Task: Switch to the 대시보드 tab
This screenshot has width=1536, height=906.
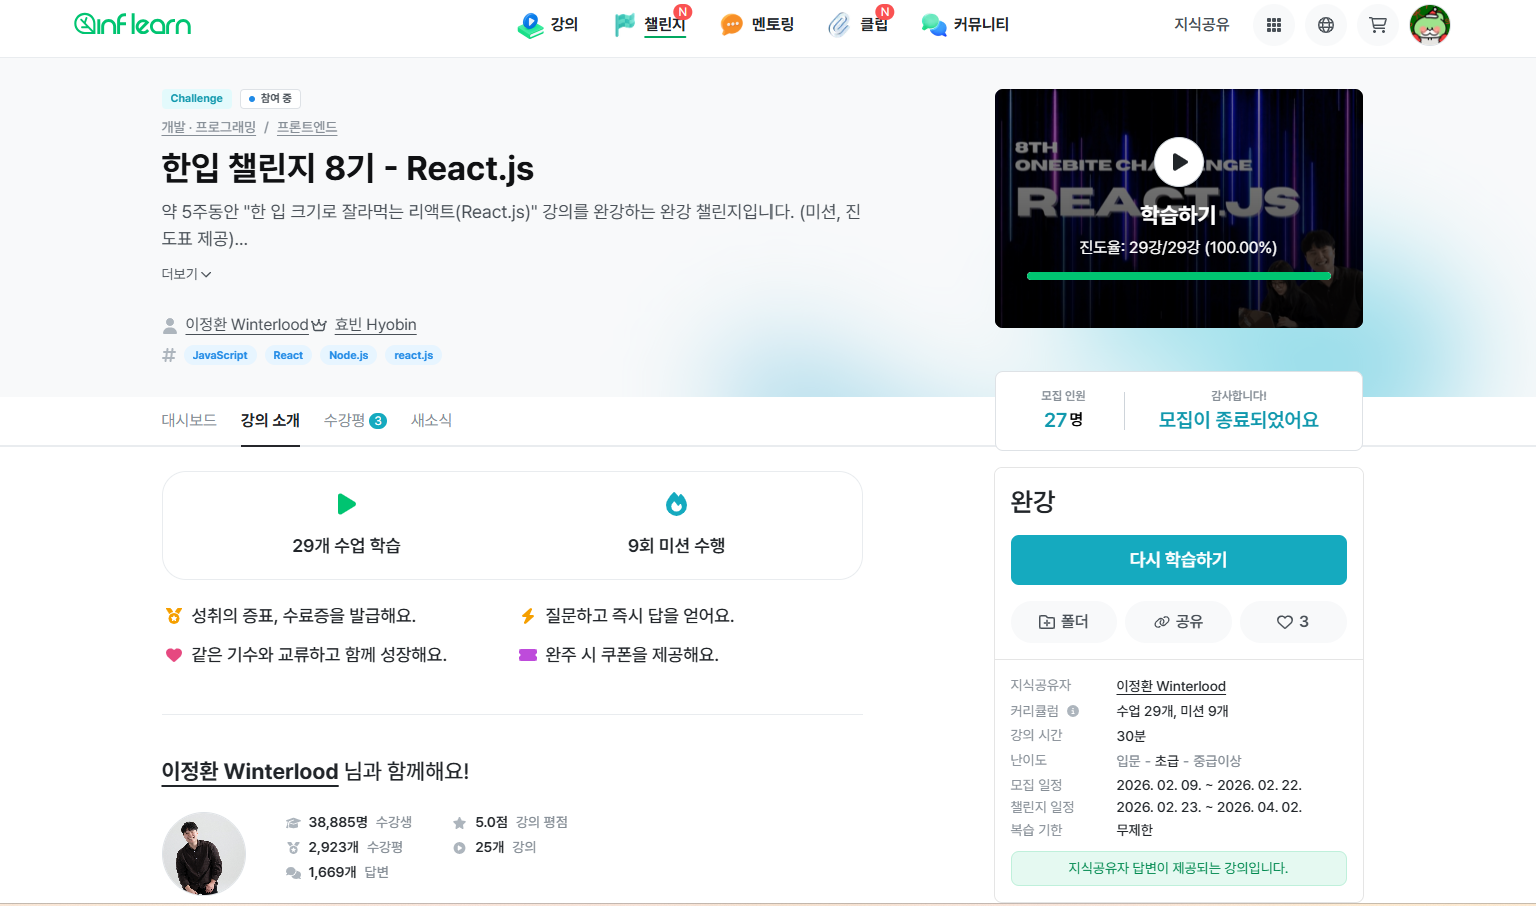Action: pyautogui.click(x=189, y=420)
